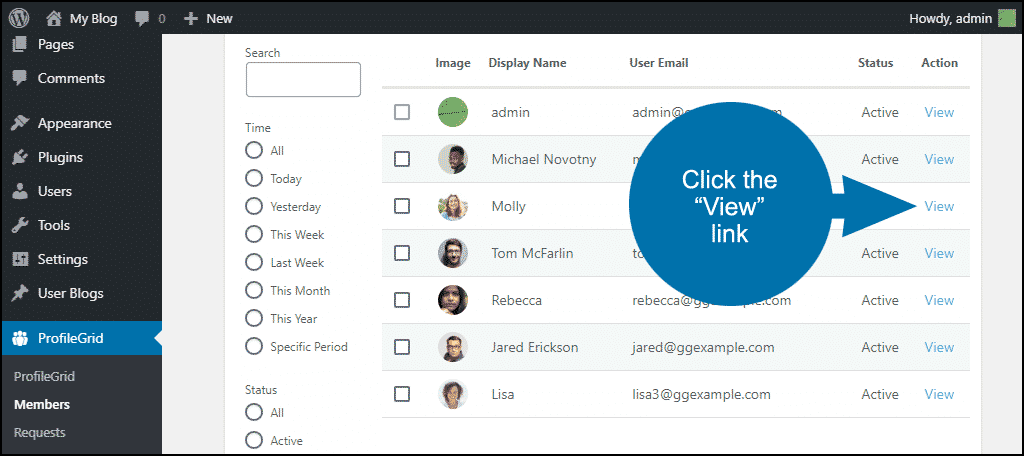
Task: Click the member Search input field
Action: click(x=303, y=80)
